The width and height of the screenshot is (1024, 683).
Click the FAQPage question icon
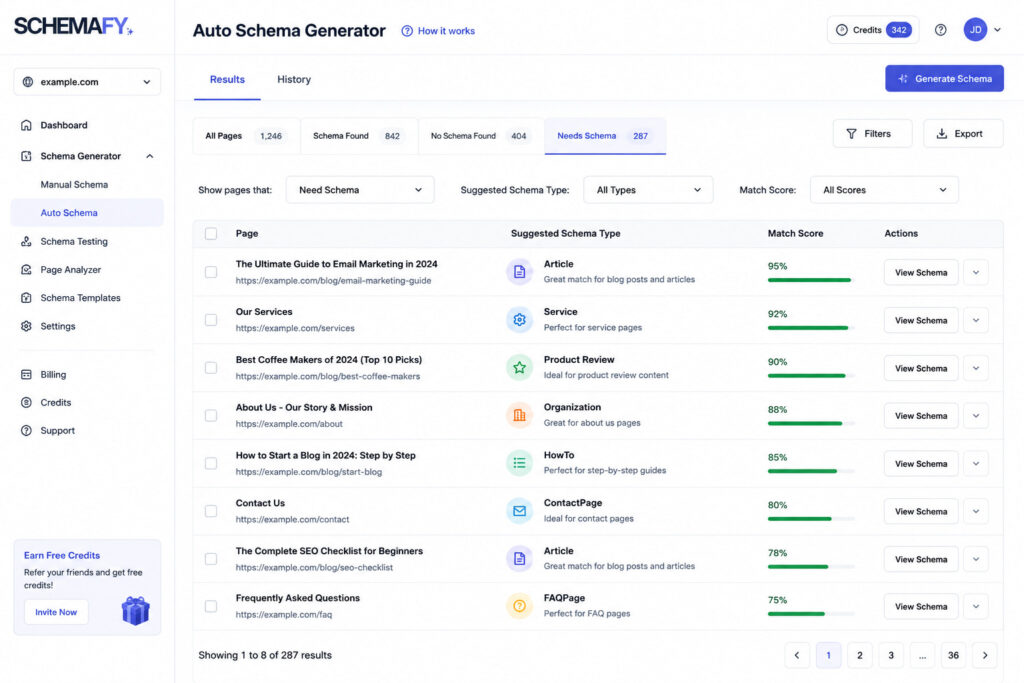point(519,606)
